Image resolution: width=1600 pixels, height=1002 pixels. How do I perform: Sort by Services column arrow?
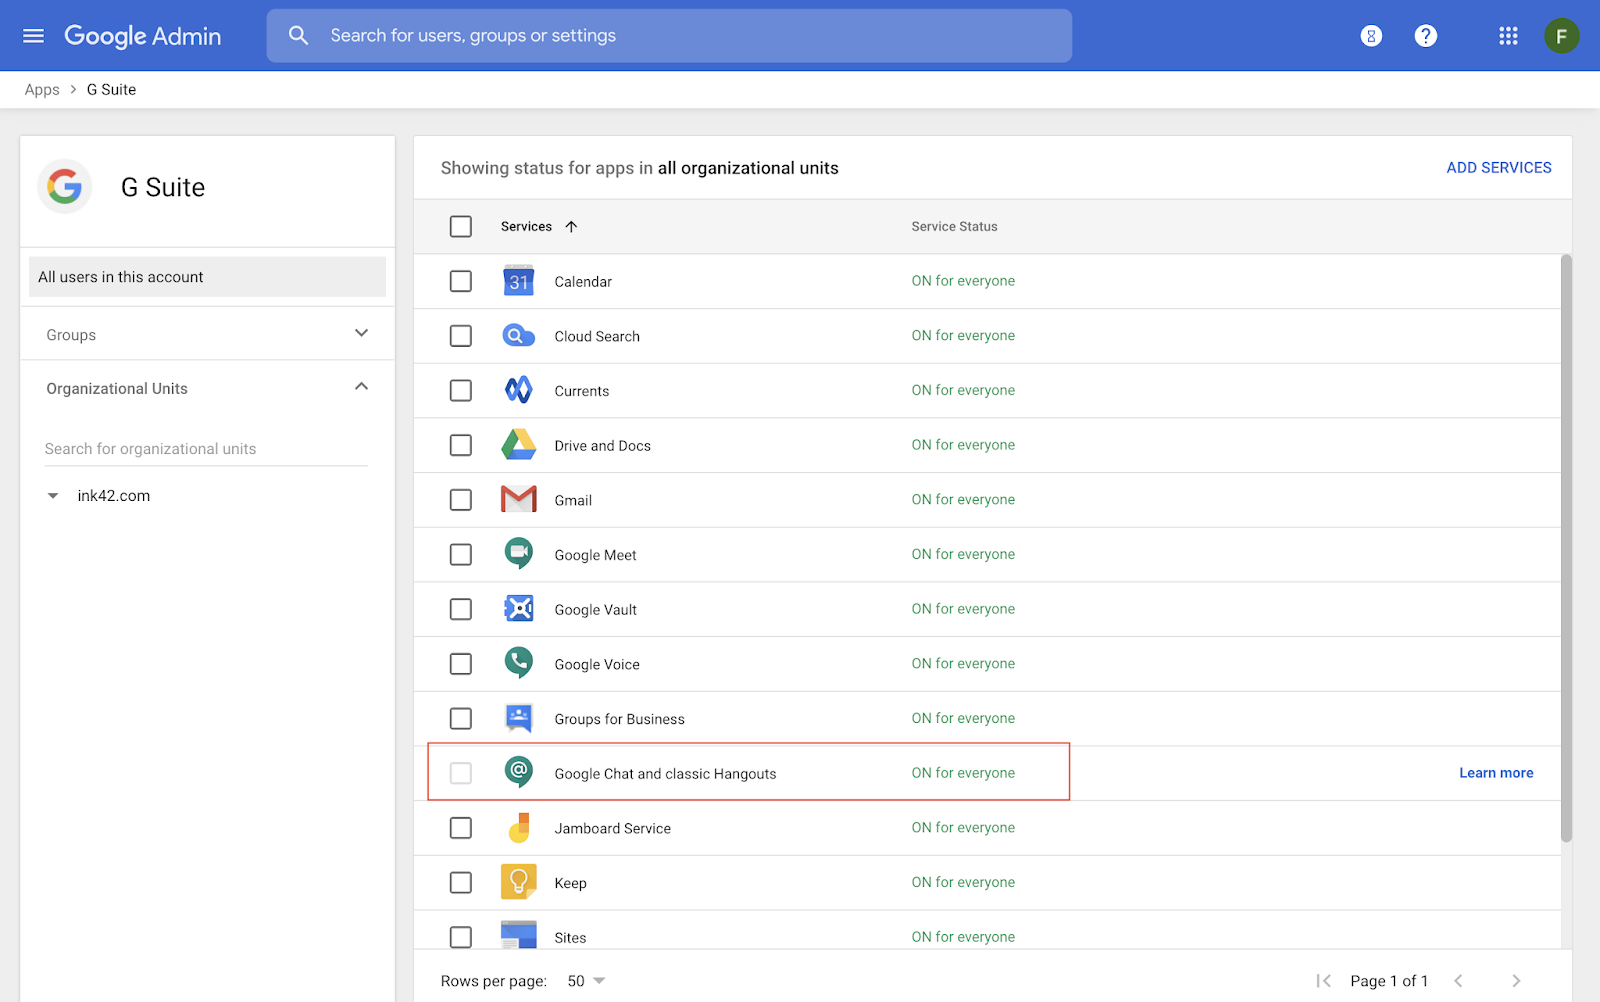coord(571,227)
